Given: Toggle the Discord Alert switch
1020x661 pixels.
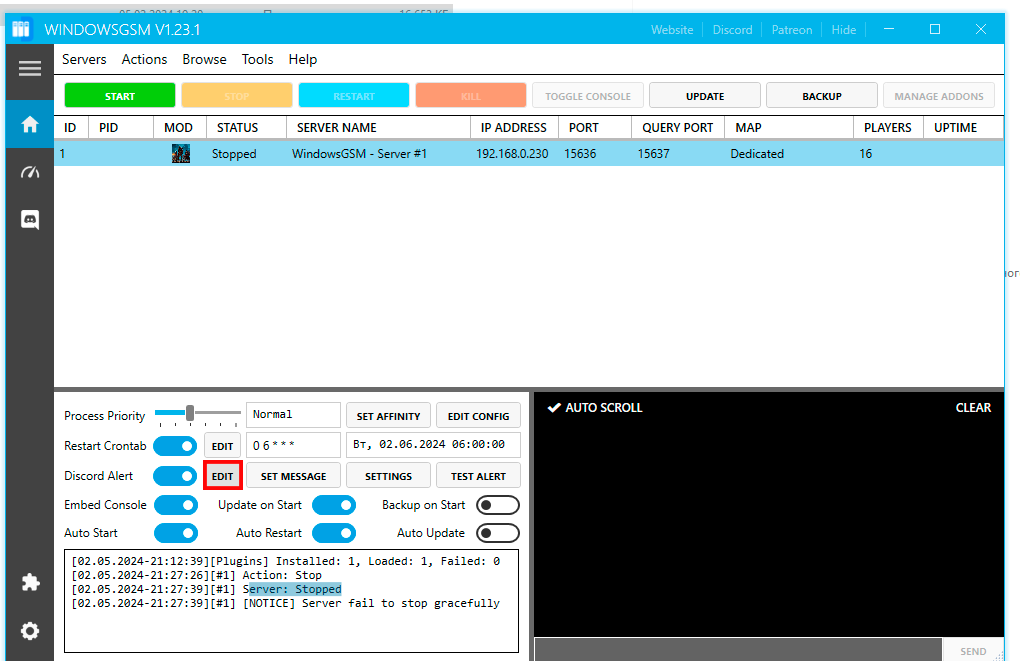Looking at the screenshot, I should [176, 476].
